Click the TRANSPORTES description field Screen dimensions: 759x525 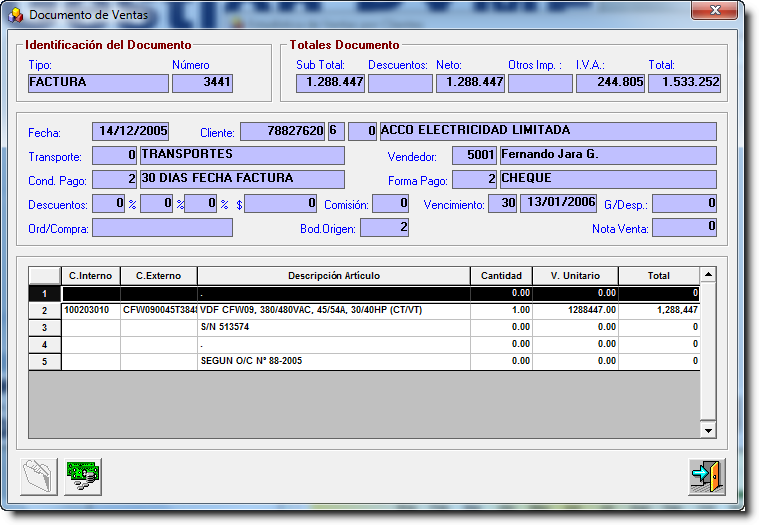tap(243, 156)
